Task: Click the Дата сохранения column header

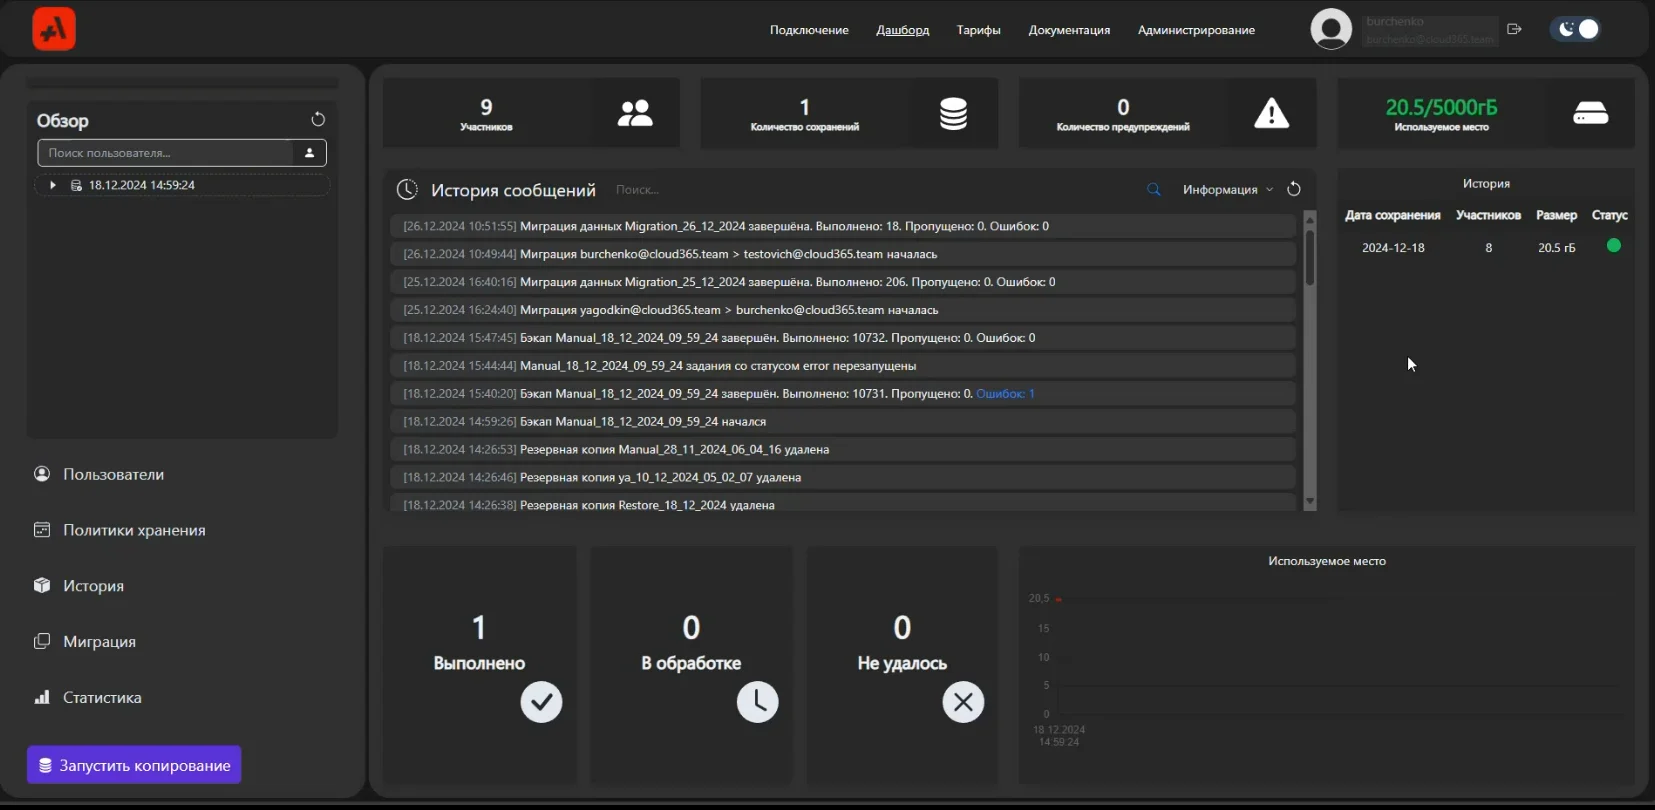Action: click(x=1392, y=215)
